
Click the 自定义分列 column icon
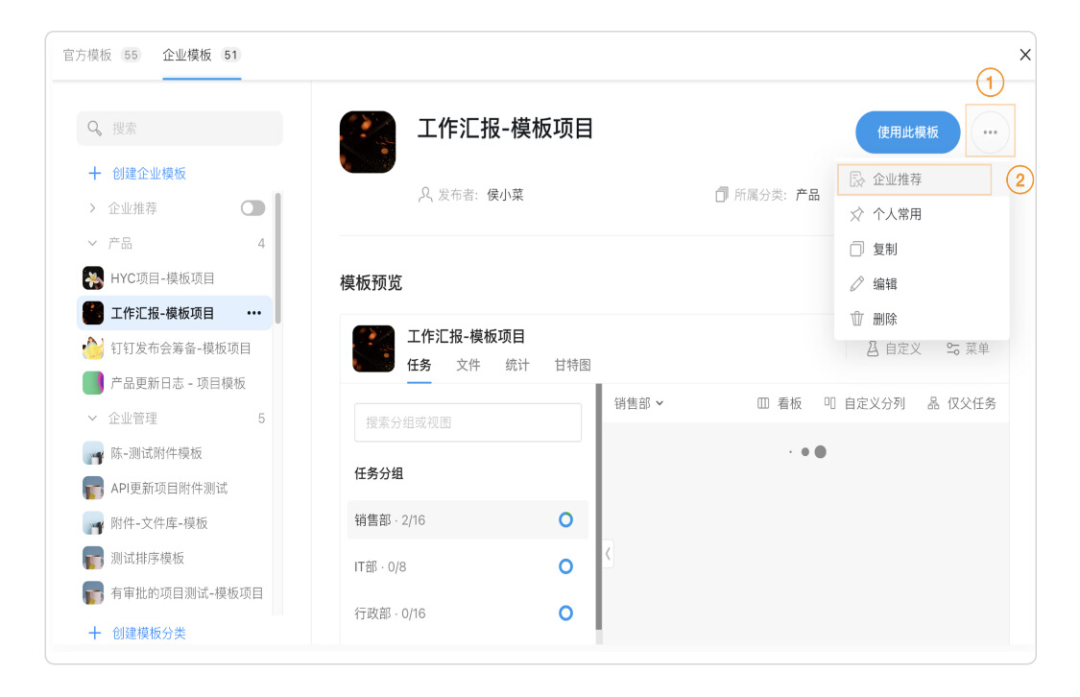(830, 404)
